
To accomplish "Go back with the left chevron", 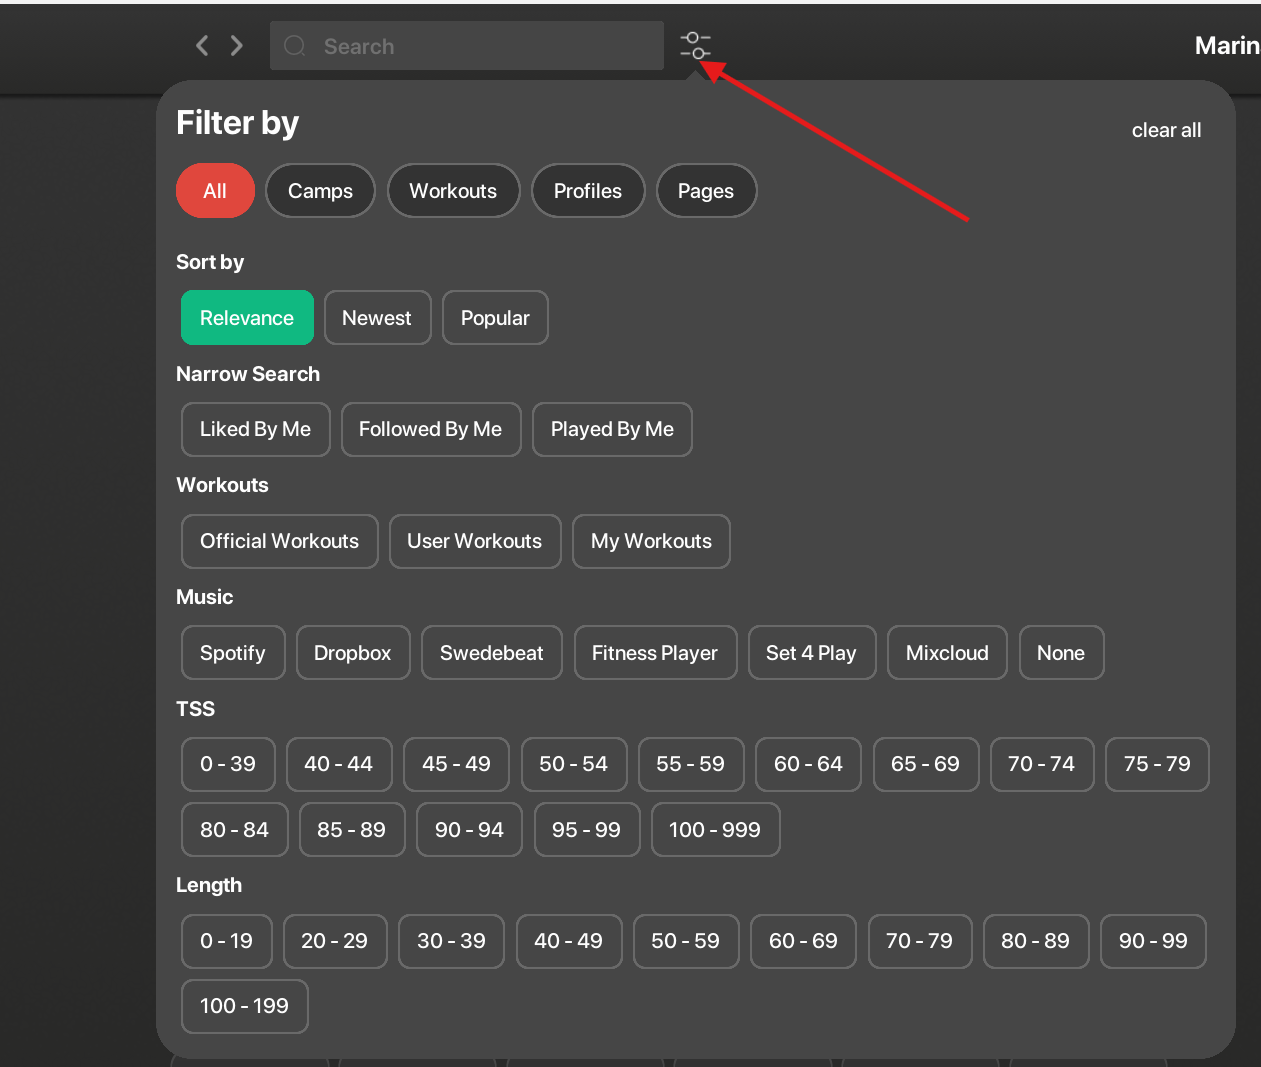I will [202, 45].
